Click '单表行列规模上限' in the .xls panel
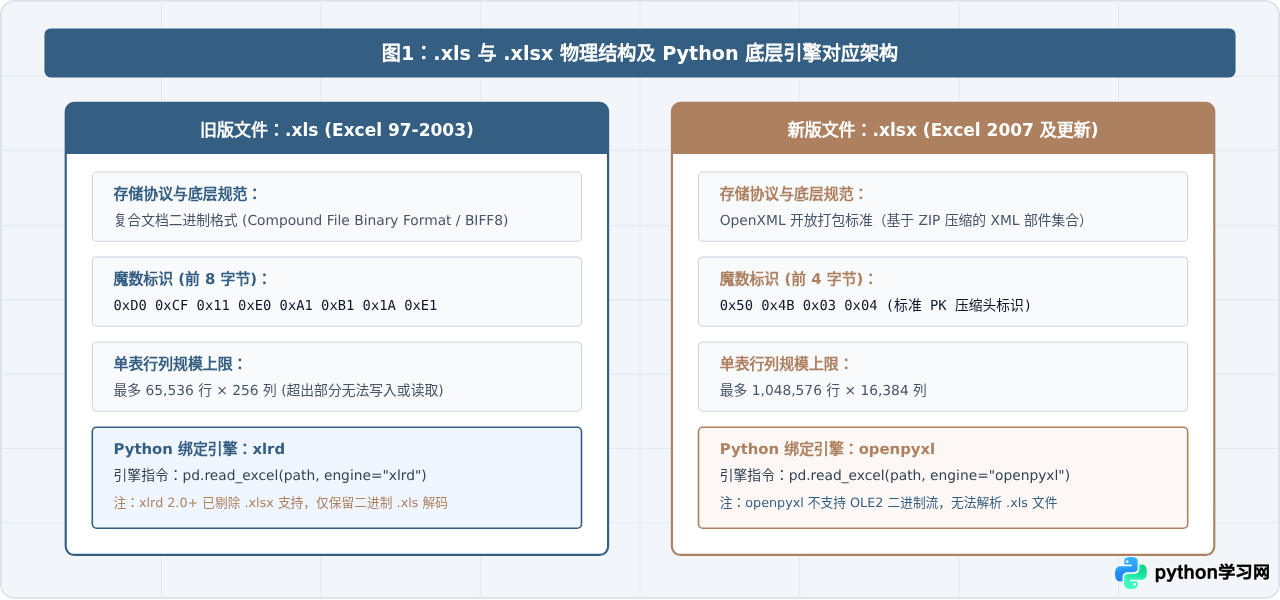The height and width of the screenshot is (600, 1280). (179, 364)
